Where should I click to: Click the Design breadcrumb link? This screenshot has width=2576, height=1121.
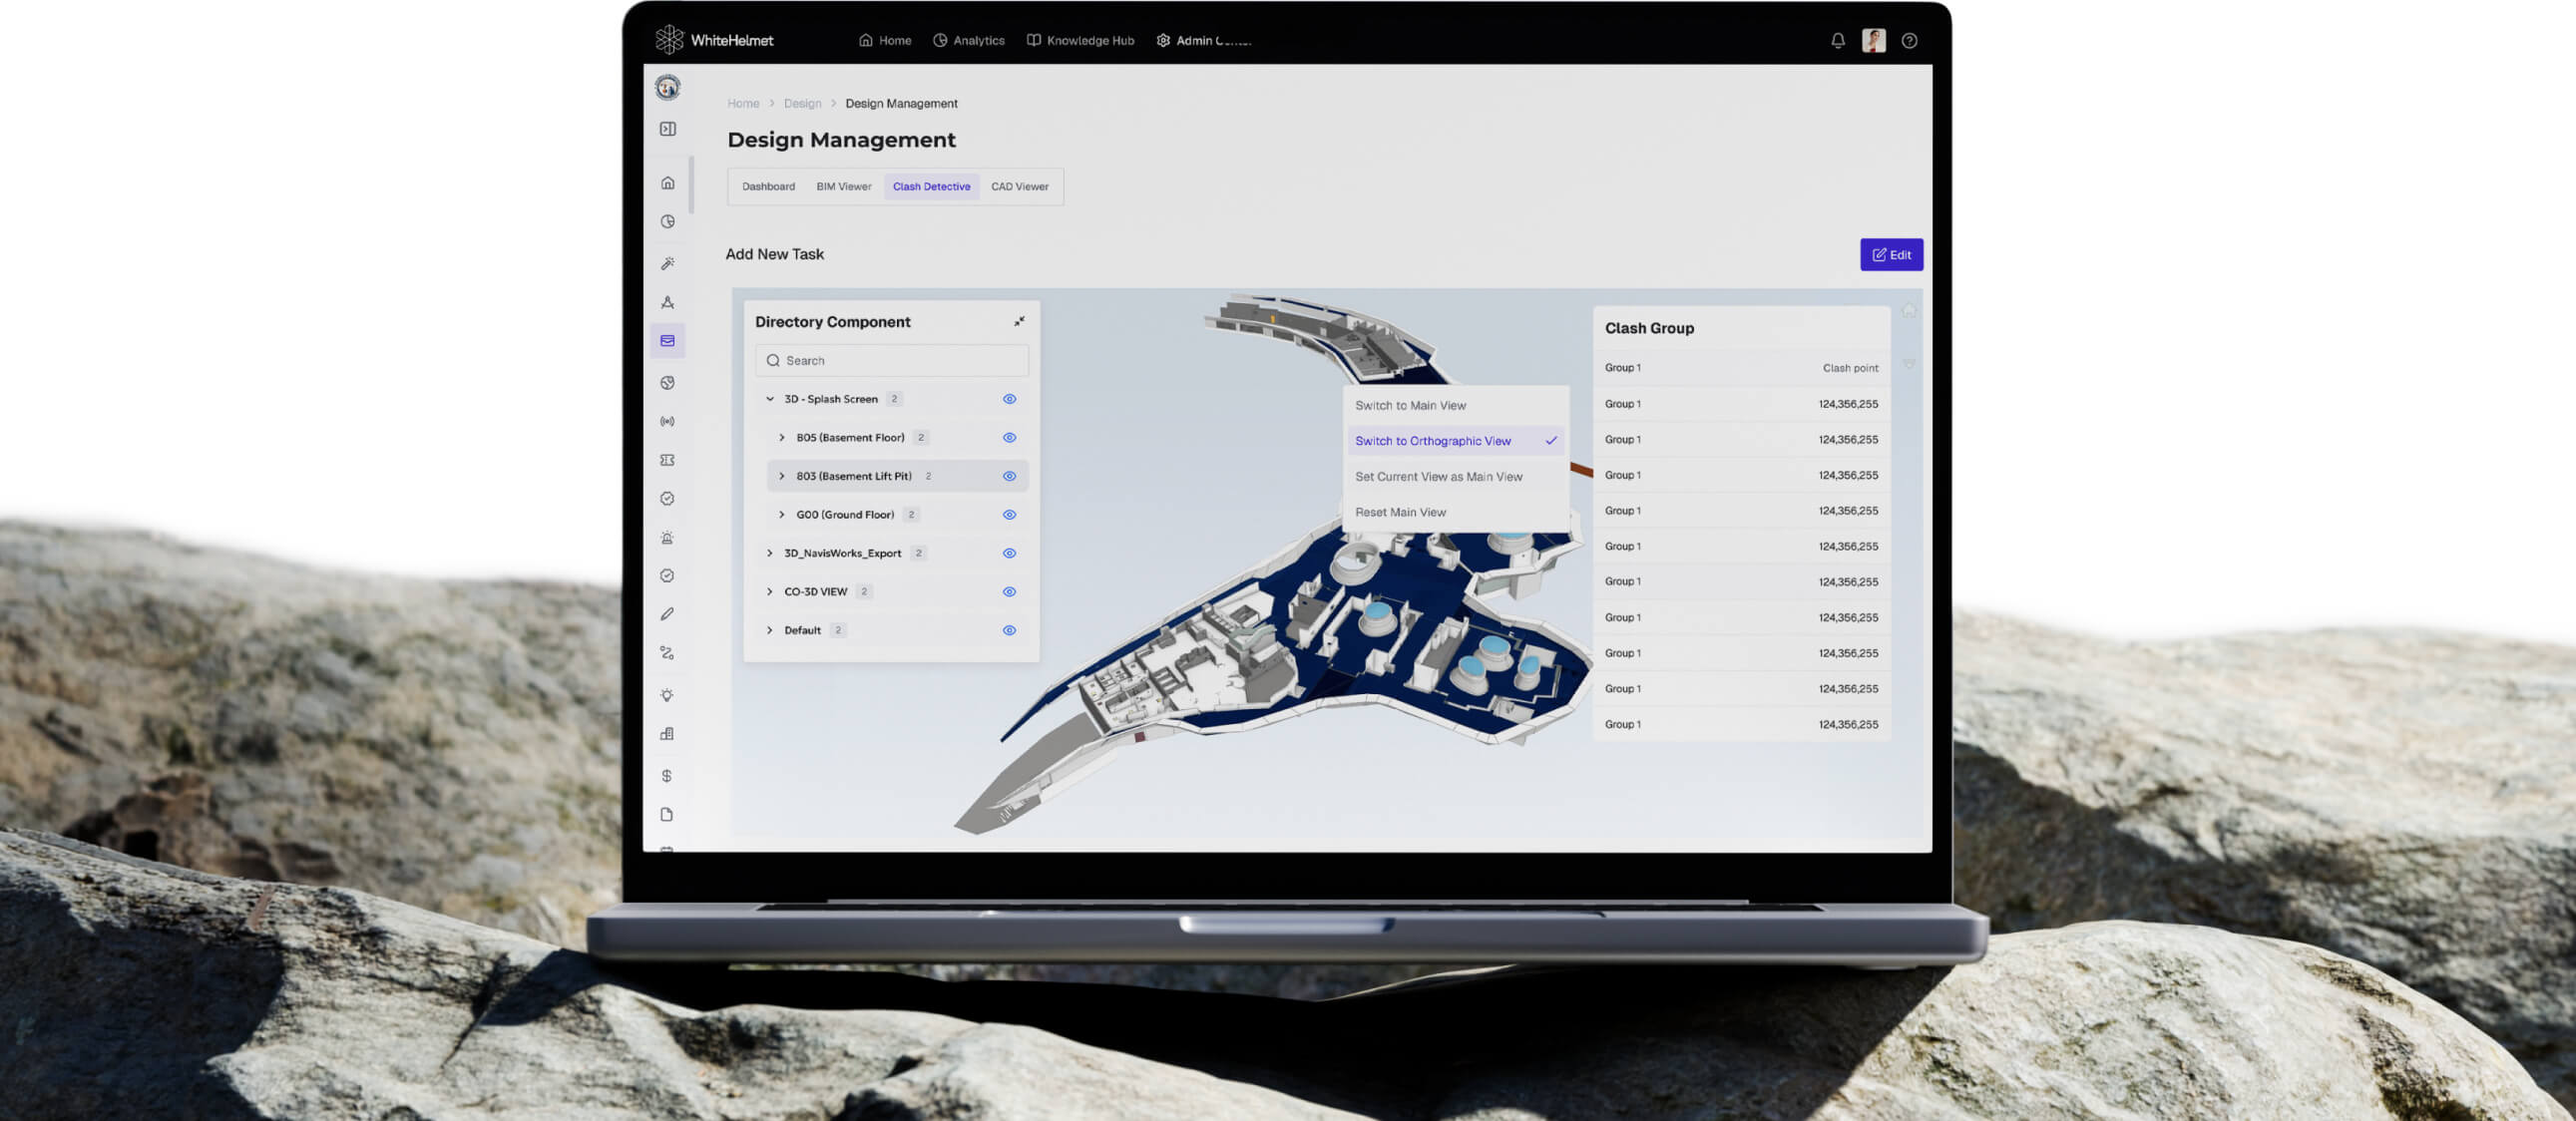click(x=802, y=104)
